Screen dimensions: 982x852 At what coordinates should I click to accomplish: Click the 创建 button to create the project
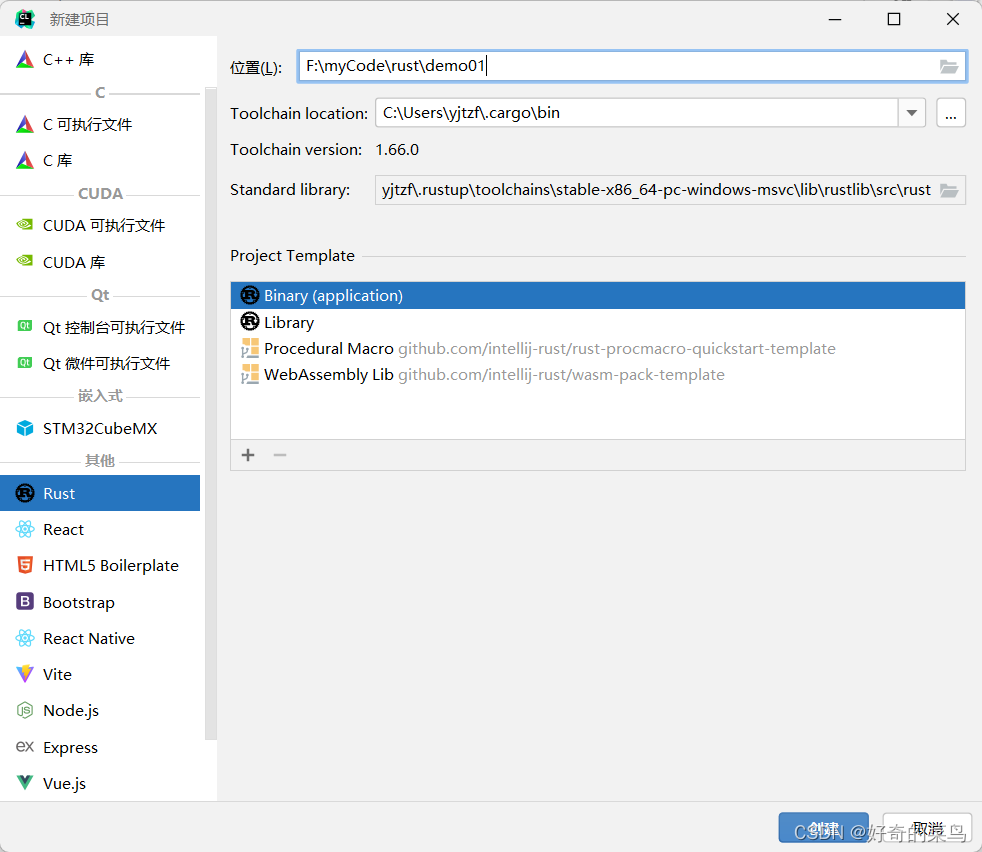pyautogui.click(x=823, y=828)
